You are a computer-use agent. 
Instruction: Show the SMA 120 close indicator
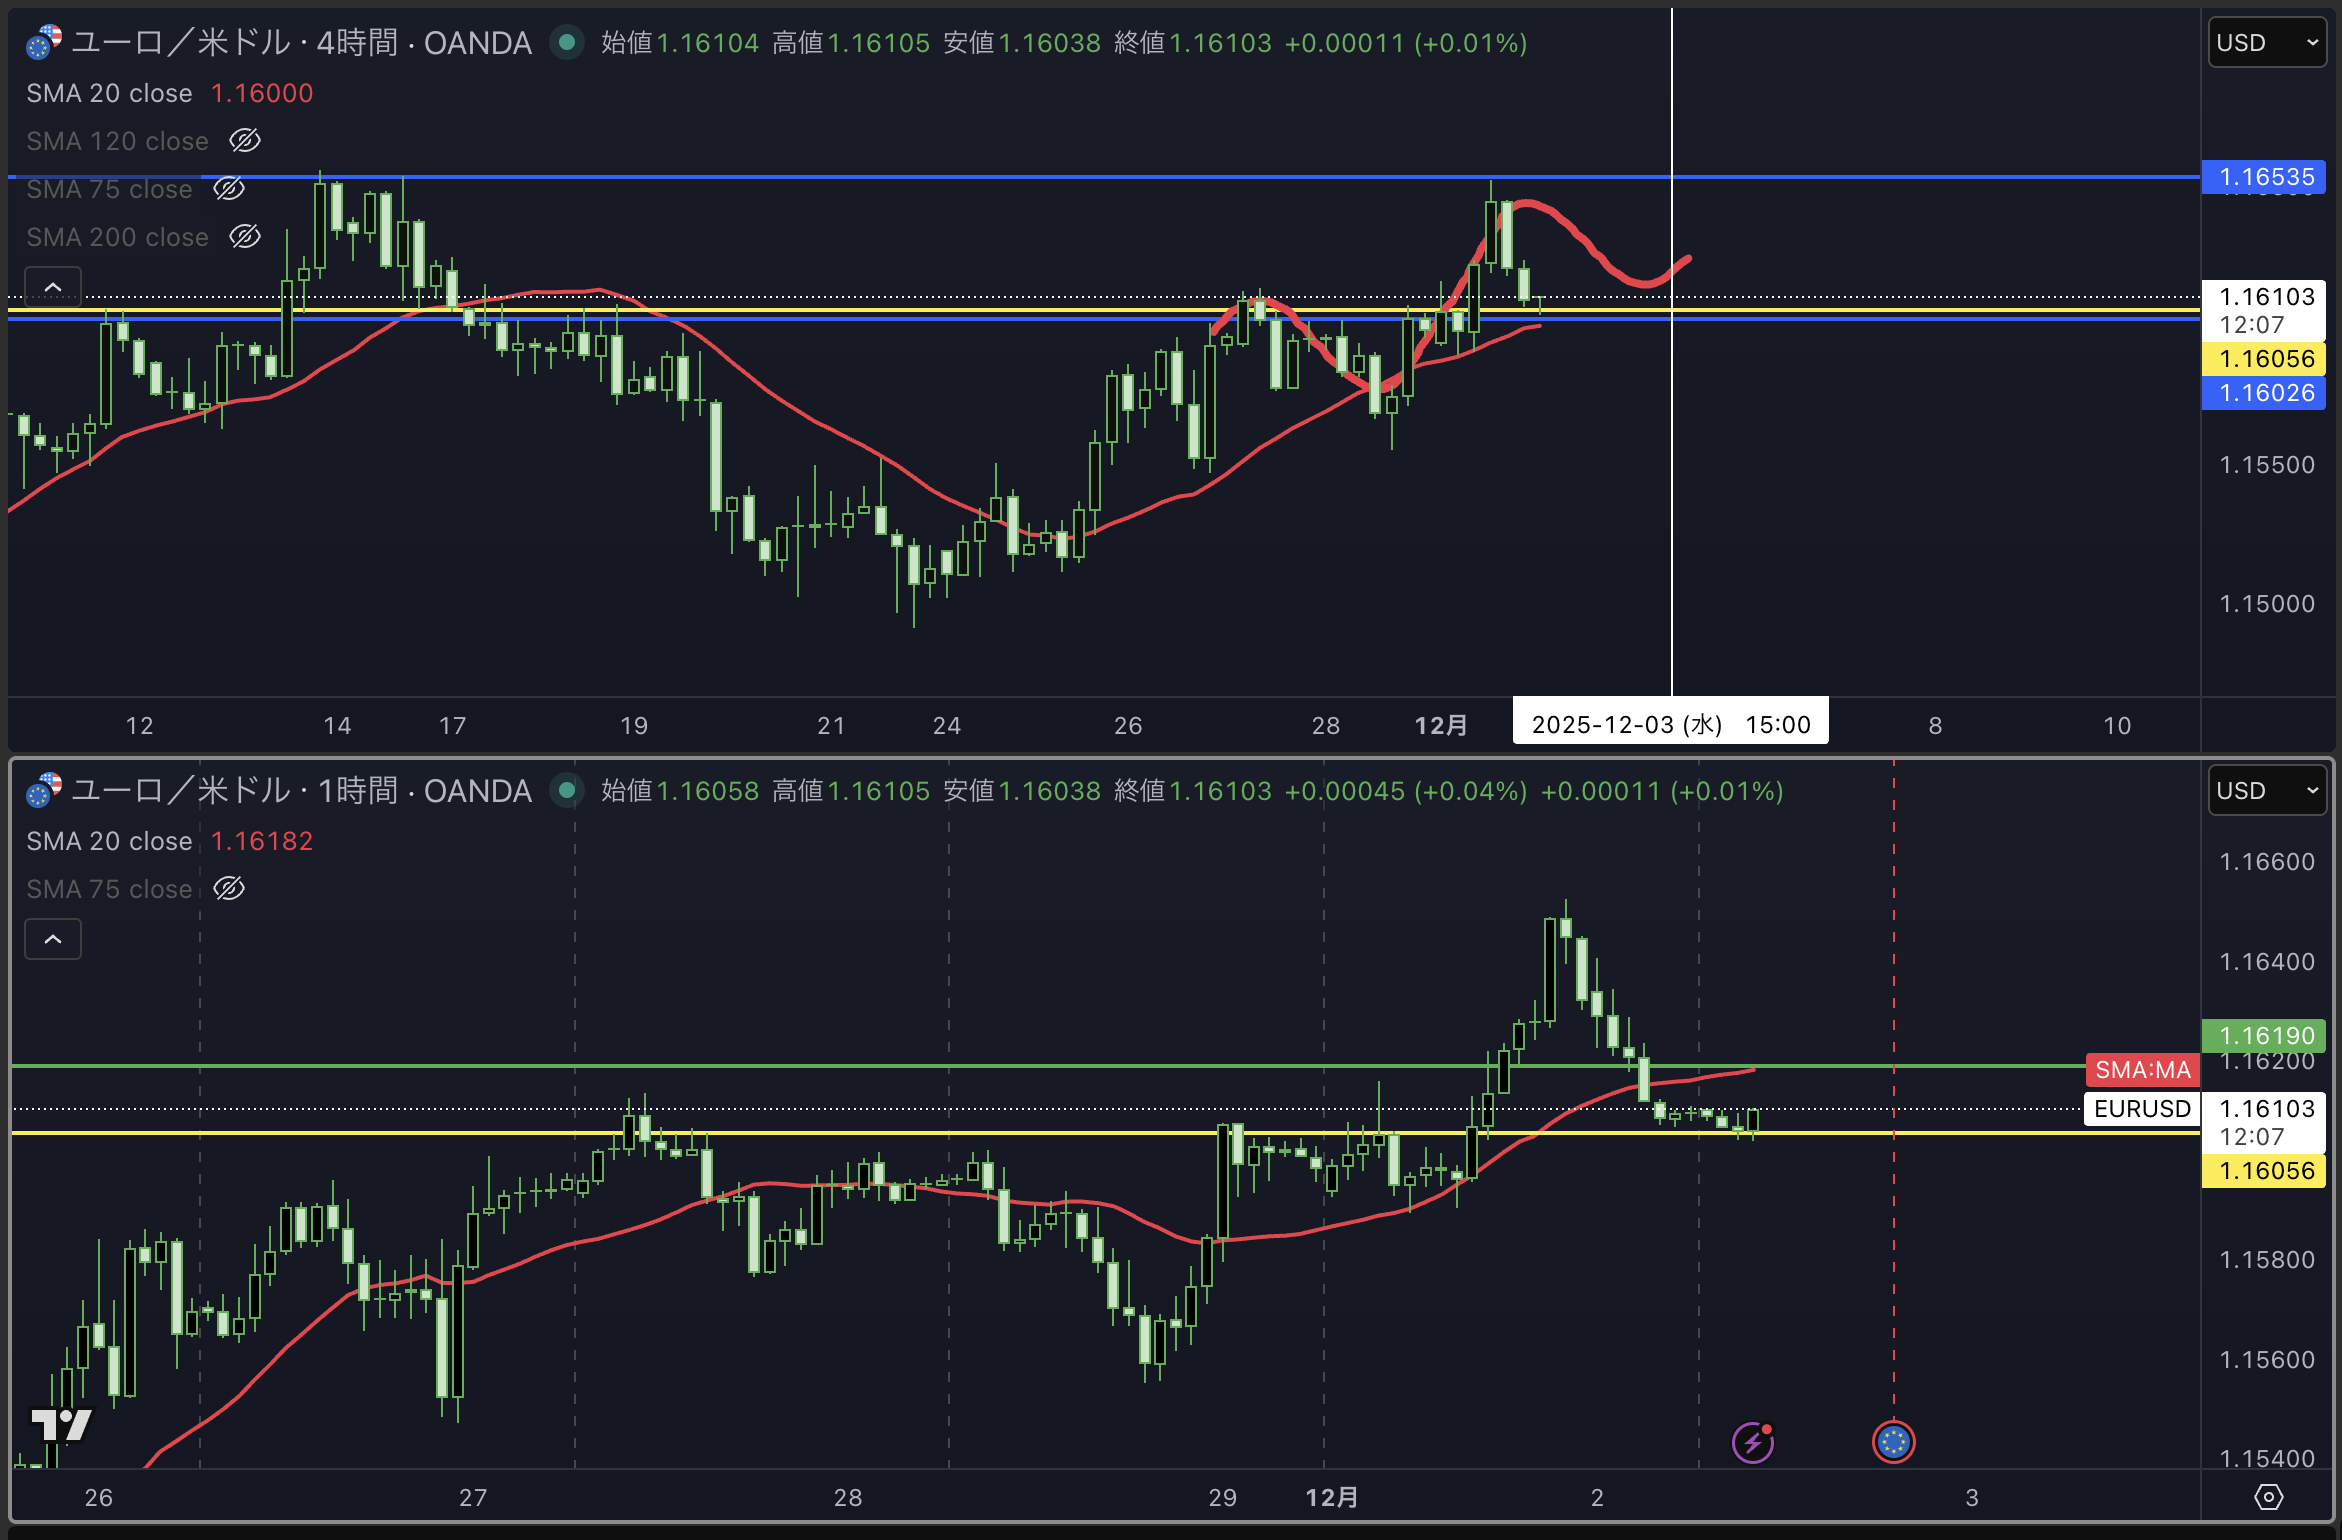coord(245,141)
